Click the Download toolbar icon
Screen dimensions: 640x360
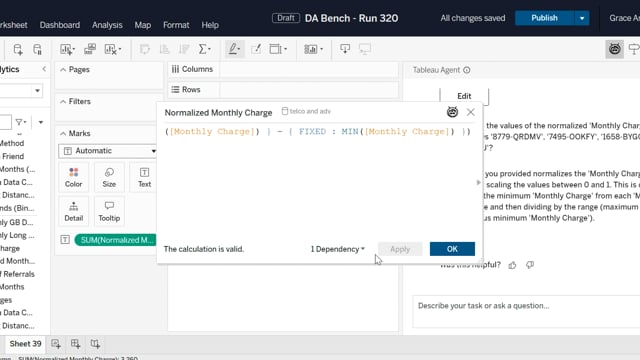click(x=345, y=49)
